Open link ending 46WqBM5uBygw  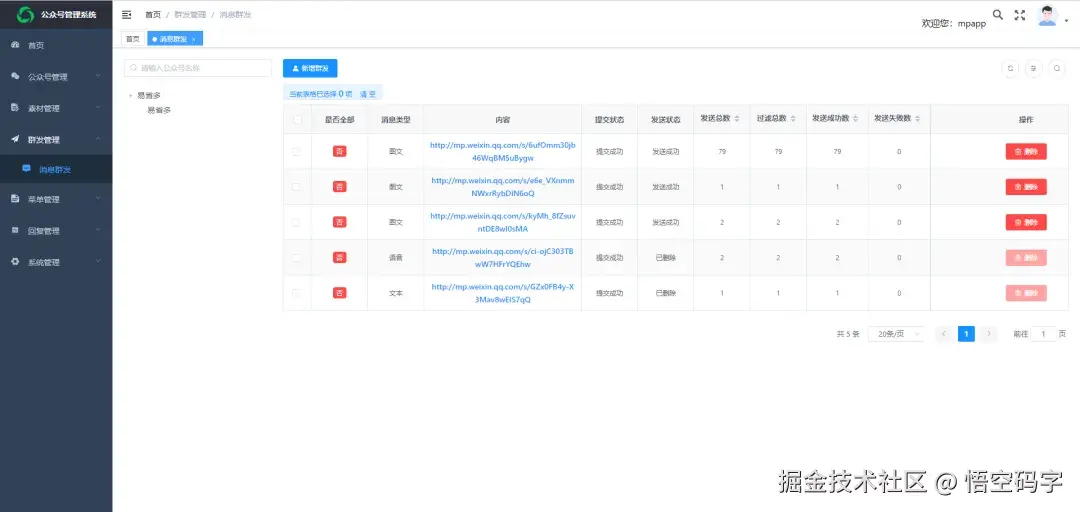pyautogui.click(x=503, y=152)
